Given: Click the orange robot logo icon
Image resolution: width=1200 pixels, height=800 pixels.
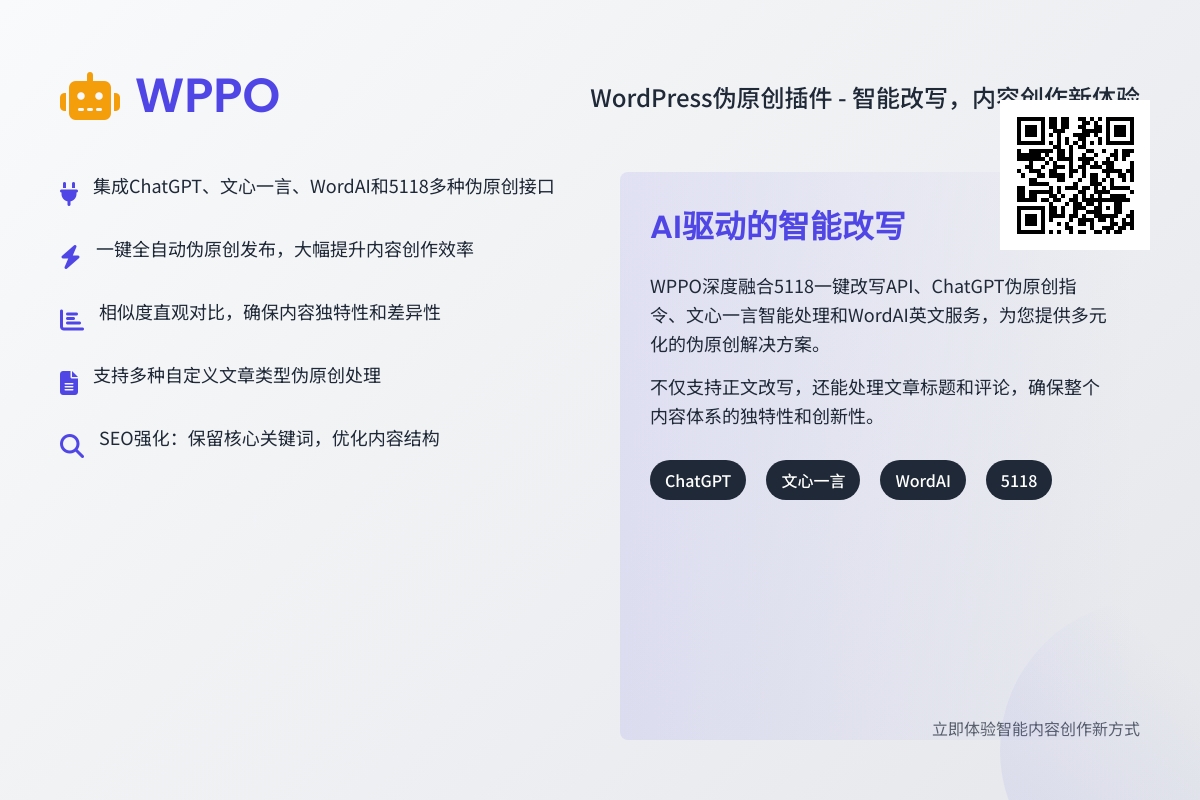Looking at the screenshot, I should point(90,96).
